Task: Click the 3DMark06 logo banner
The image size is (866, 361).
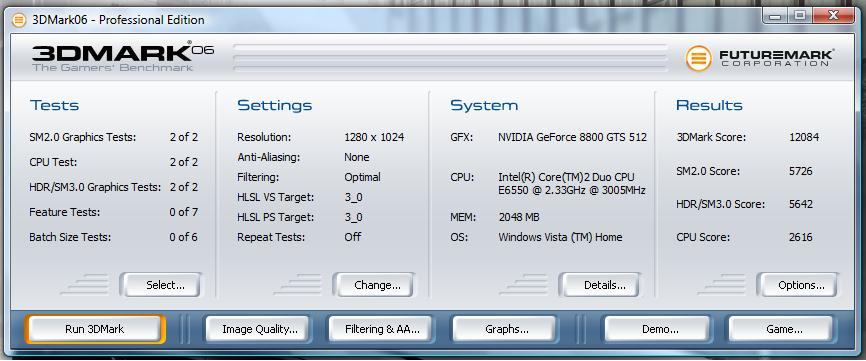Action: click(123, 56)
